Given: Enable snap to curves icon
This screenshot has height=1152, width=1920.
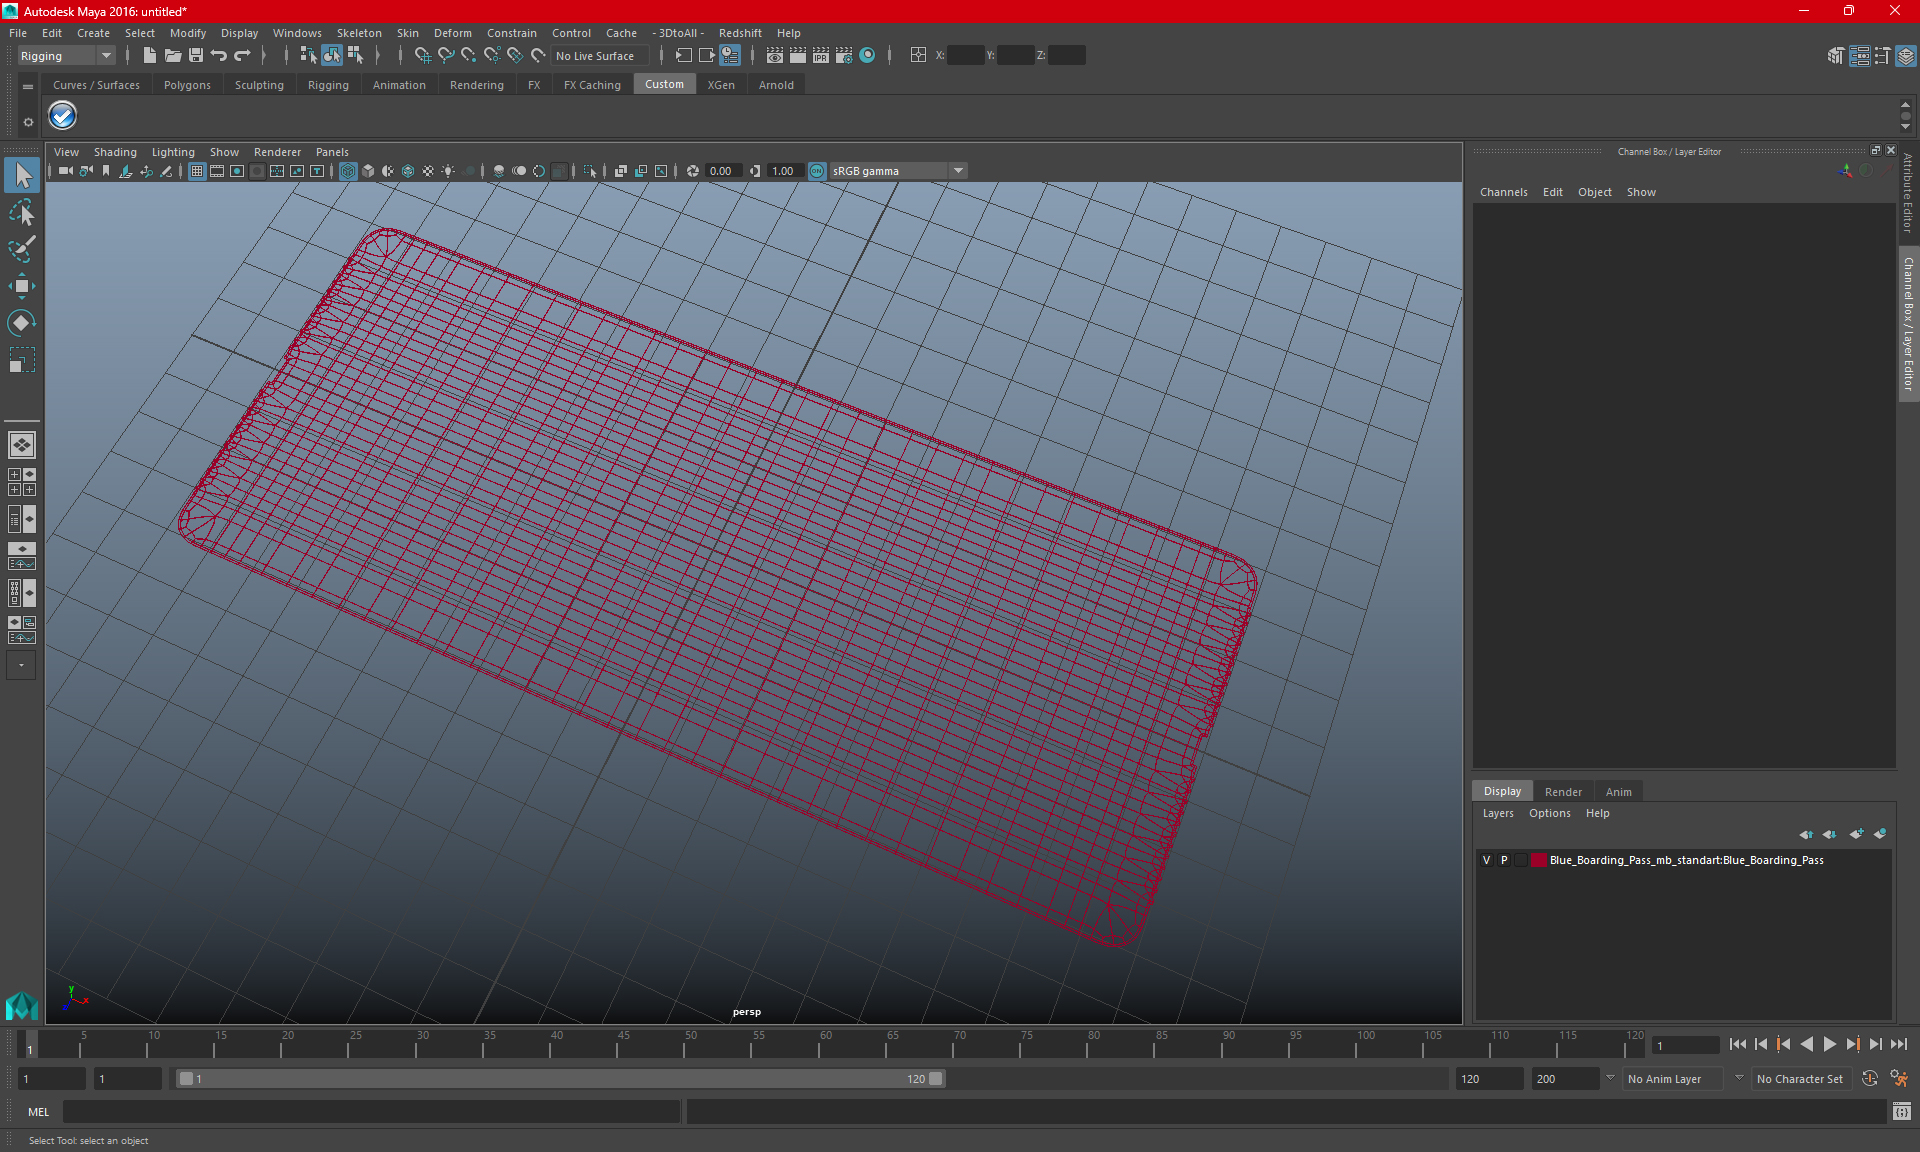Looking at the screenshot, I should tap(446, 56).
